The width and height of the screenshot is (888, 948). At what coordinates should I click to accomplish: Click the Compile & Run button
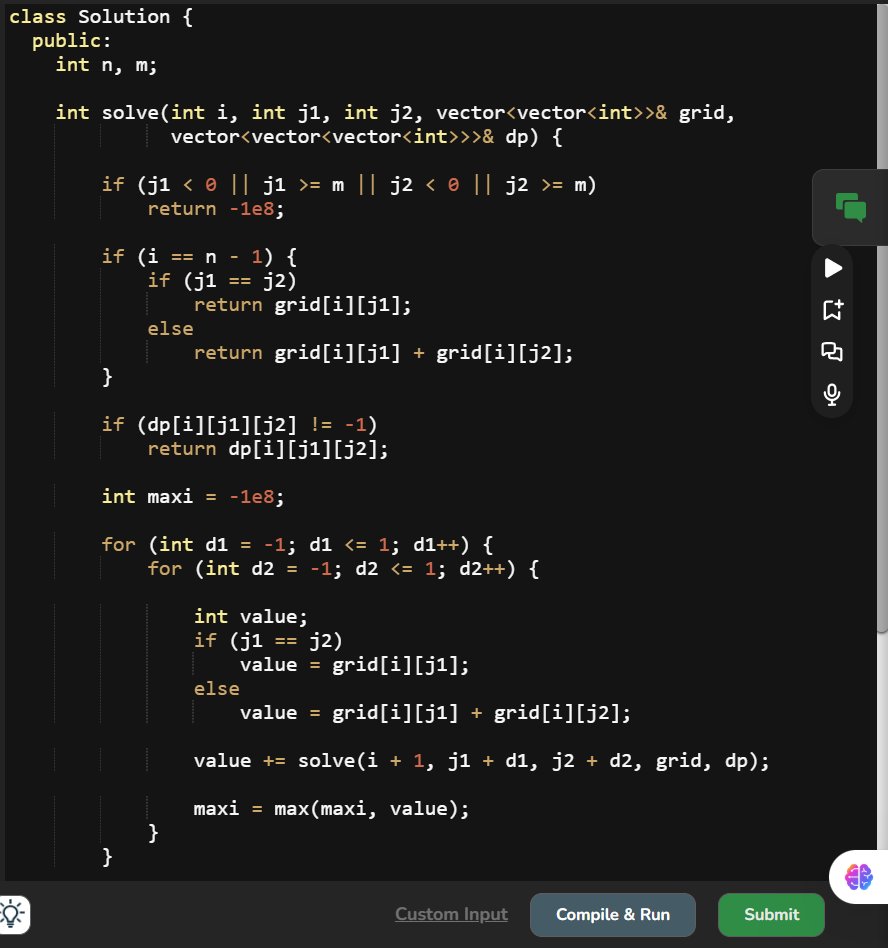pyautogui.click(x=613, y=914)
